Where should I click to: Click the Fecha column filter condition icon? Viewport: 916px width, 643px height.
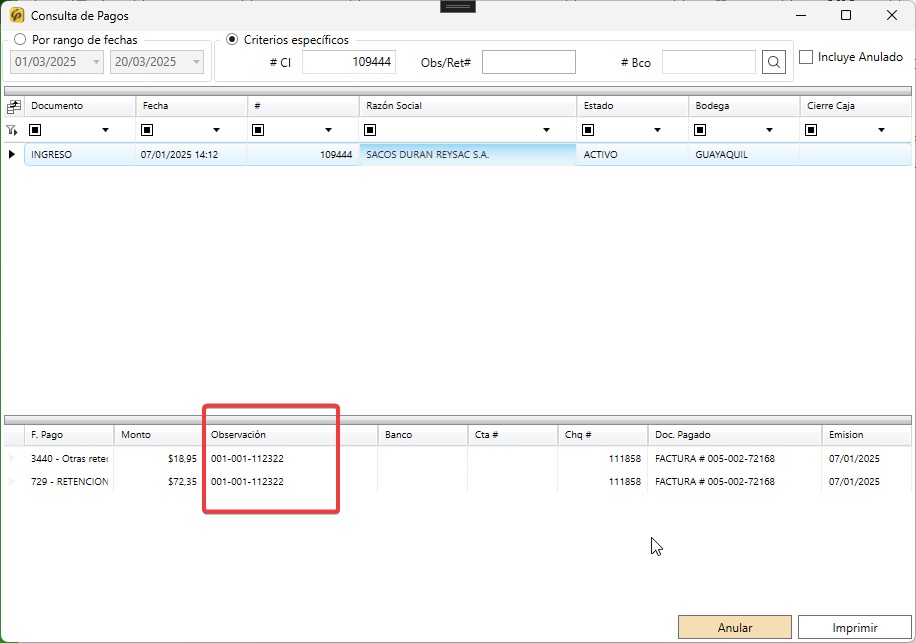pos(147,130)
